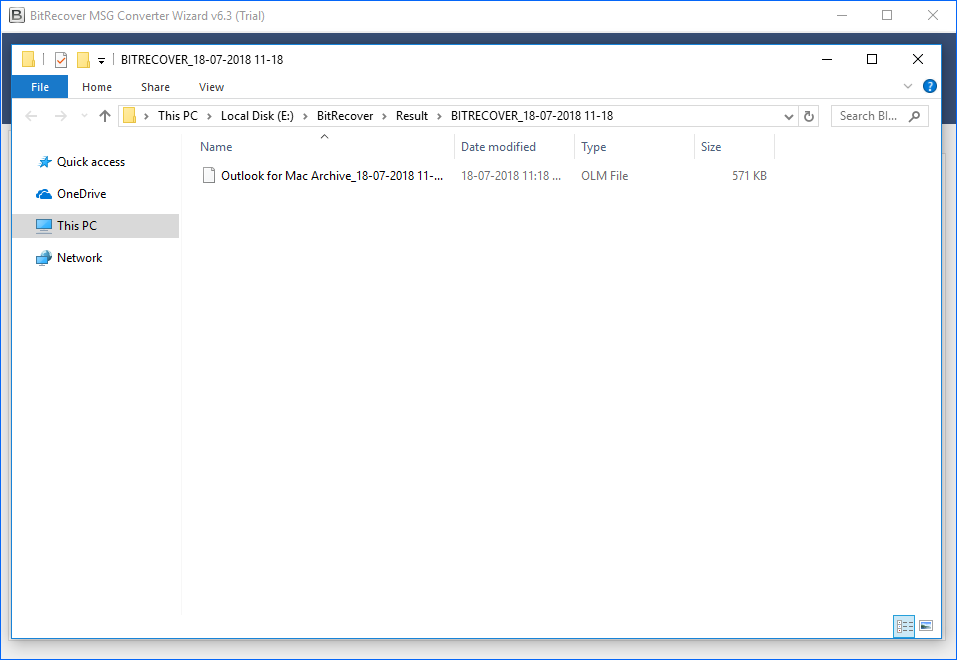Open the File ribbon tab
This screenshot has width=957, height=660.
(x=40, y=87)
